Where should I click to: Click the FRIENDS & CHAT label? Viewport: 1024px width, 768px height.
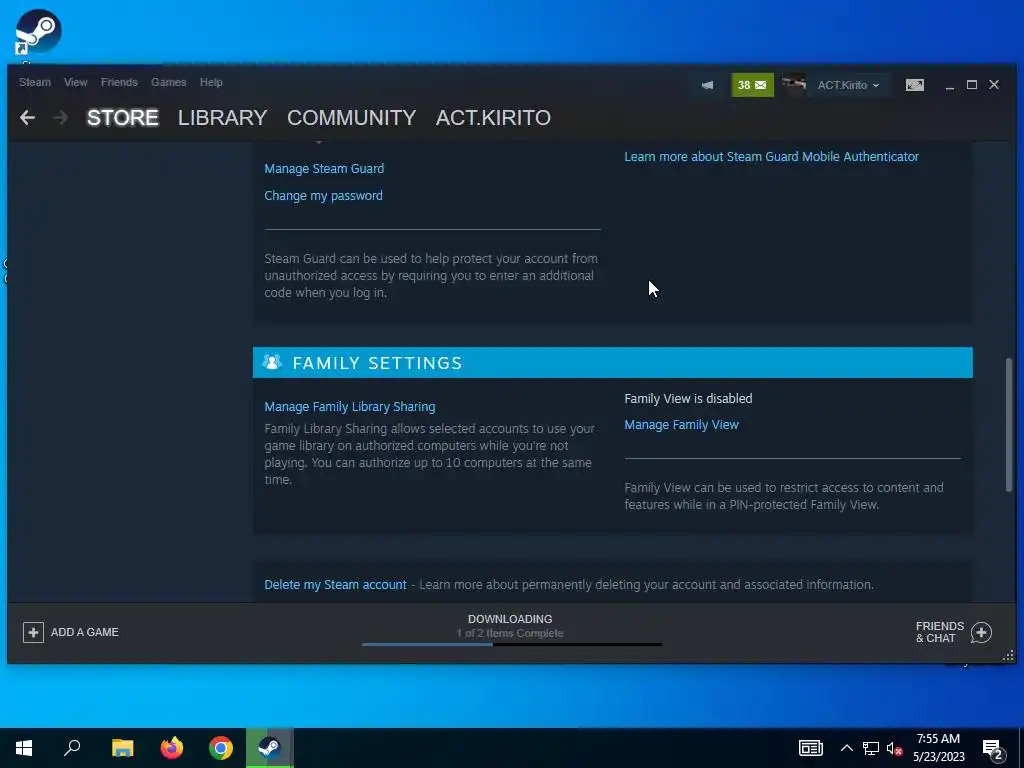tap(940, 632)
